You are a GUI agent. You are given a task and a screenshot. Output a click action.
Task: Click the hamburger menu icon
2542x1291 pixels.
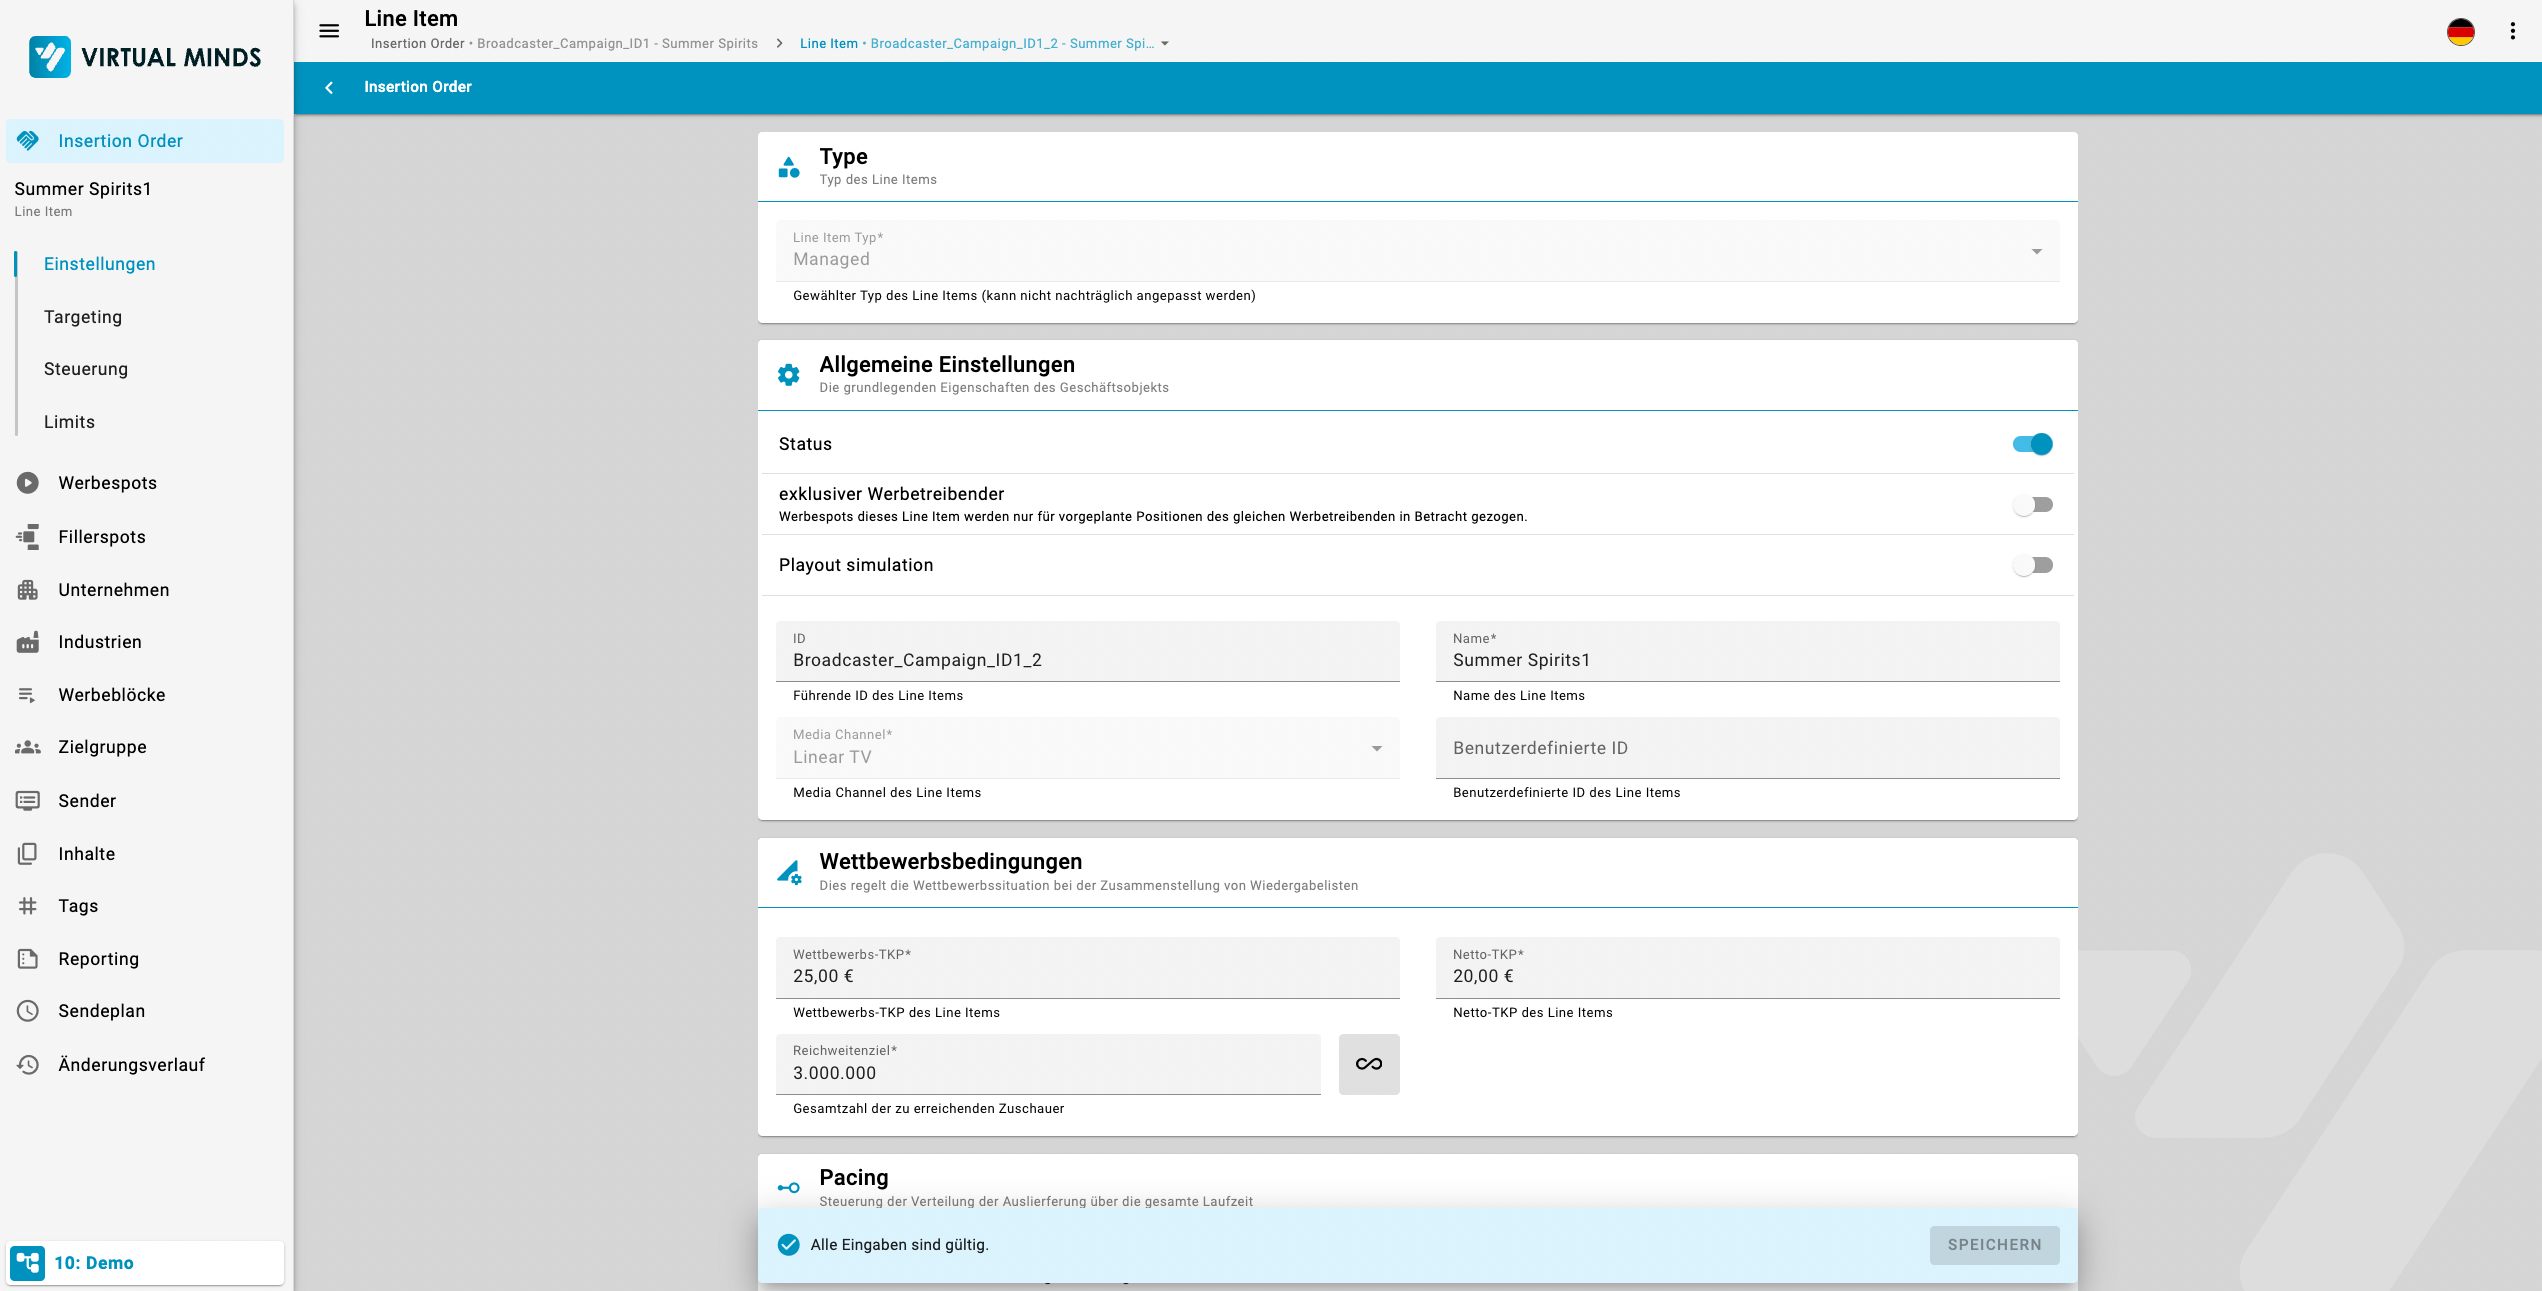(329, 31)
